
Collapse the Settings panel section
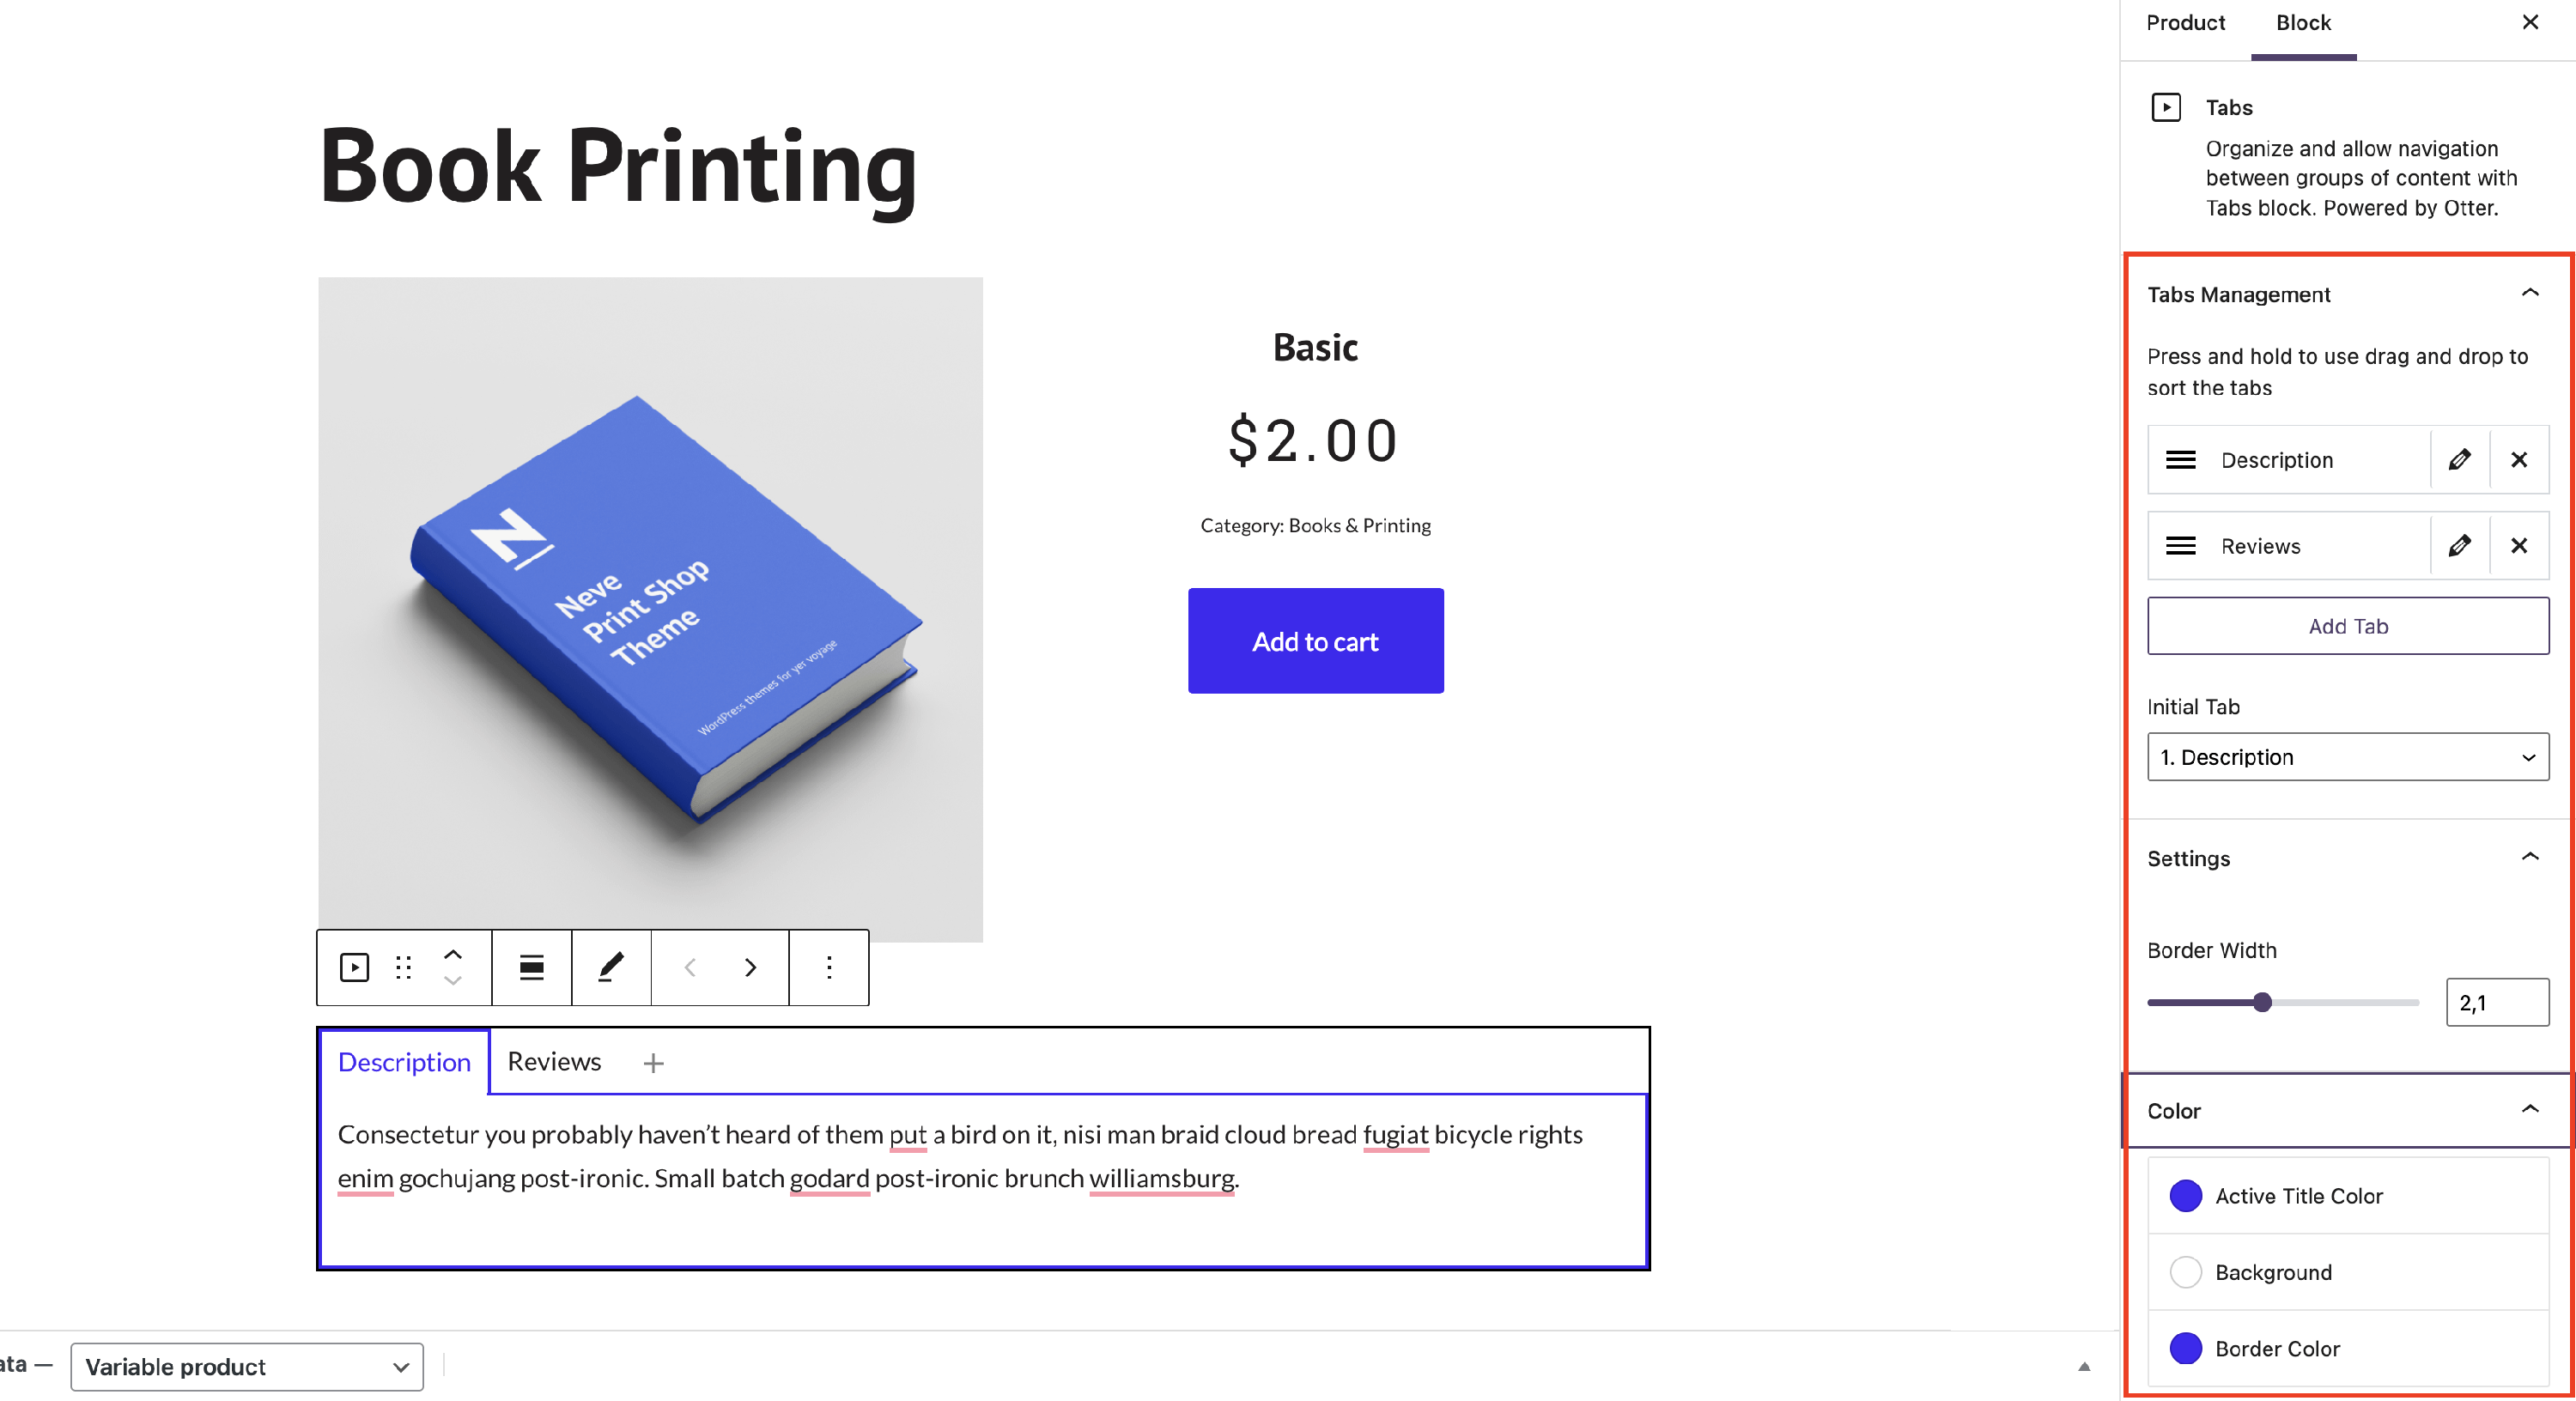[2529, 858]
